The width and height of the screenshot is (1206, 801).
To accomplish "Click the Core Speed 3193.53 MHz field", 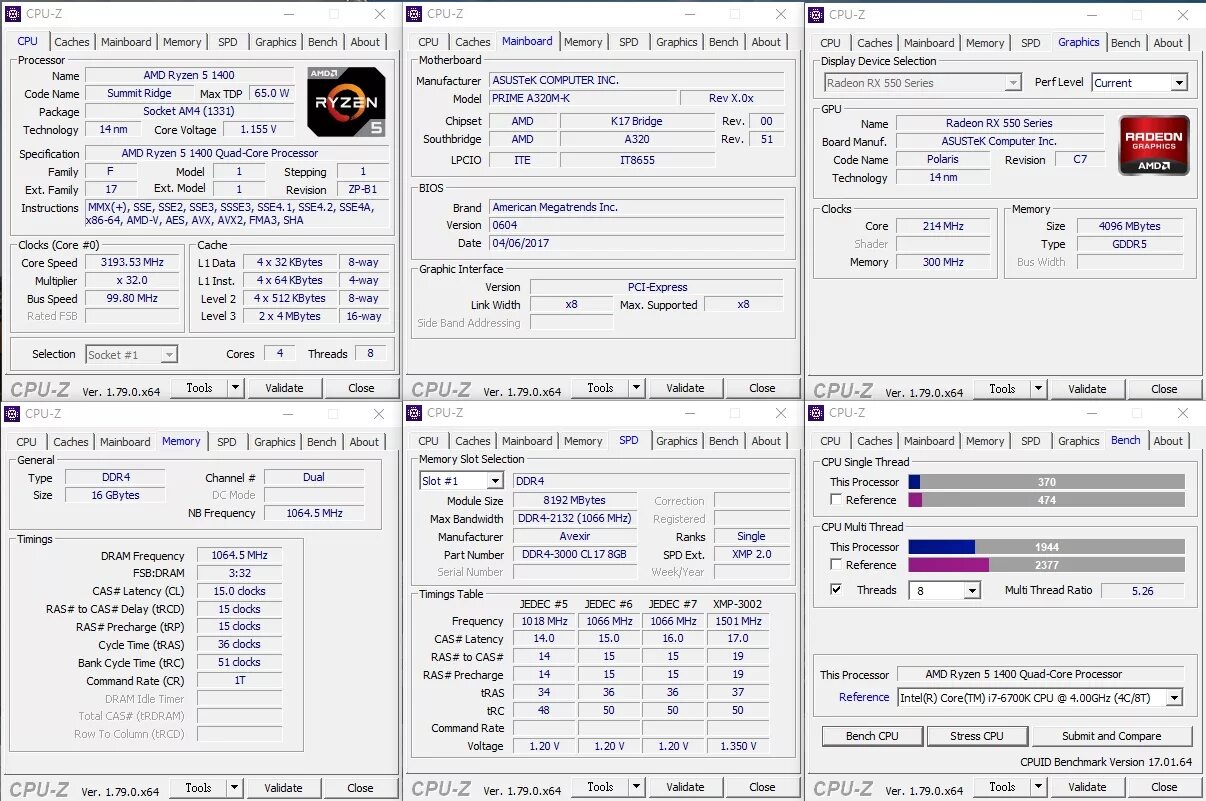I will pyautogui.click(x=134, y=263).
